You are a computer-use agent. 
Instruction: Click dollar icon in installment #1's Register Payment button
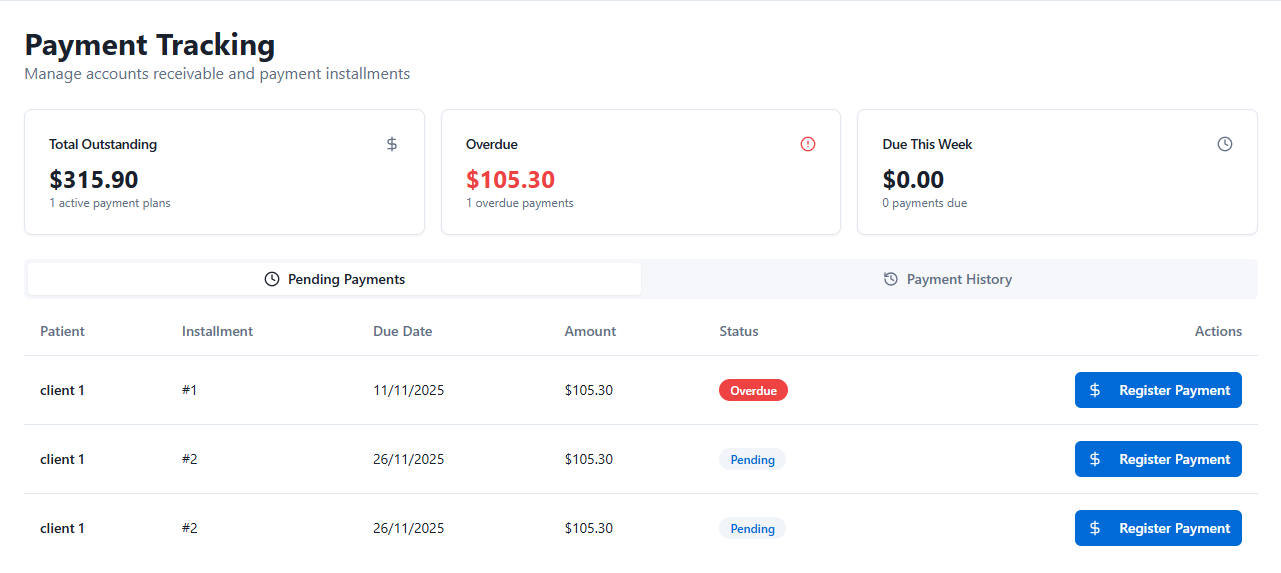1095,390
